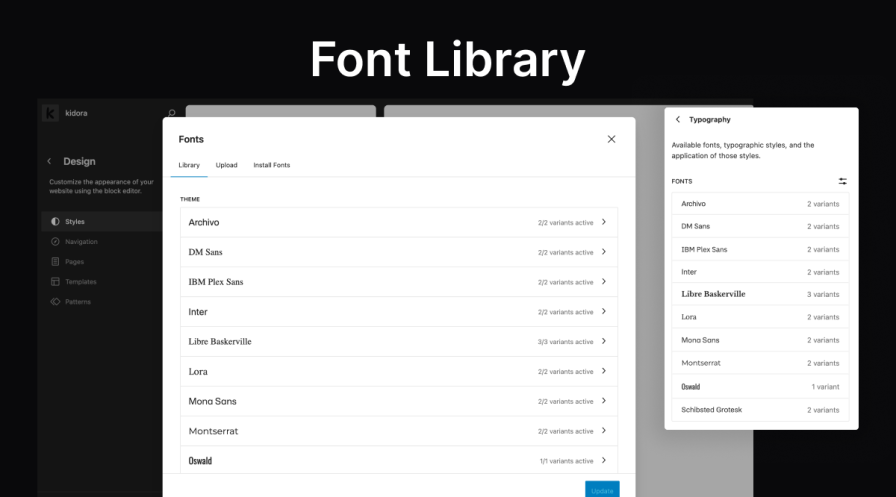Open Montserrat in the Typography panel

click(x=760, y=363)
